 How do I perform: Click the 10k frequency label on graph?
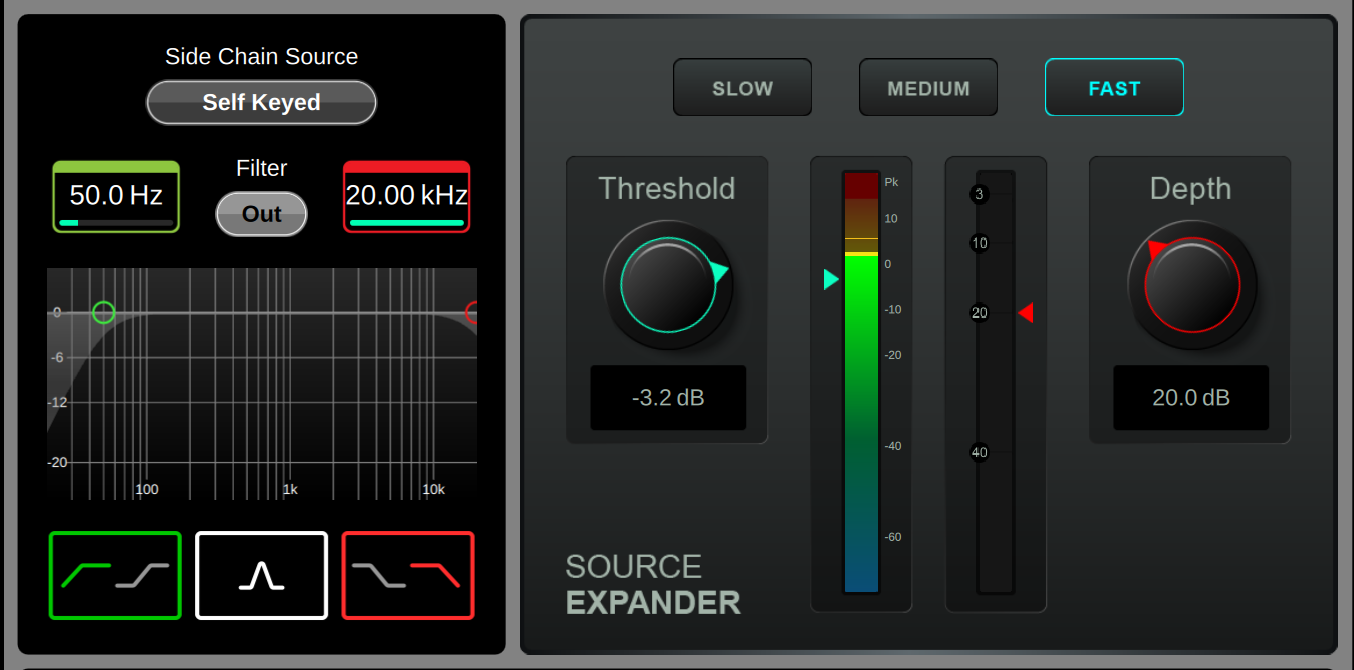(x=433, y=490)
